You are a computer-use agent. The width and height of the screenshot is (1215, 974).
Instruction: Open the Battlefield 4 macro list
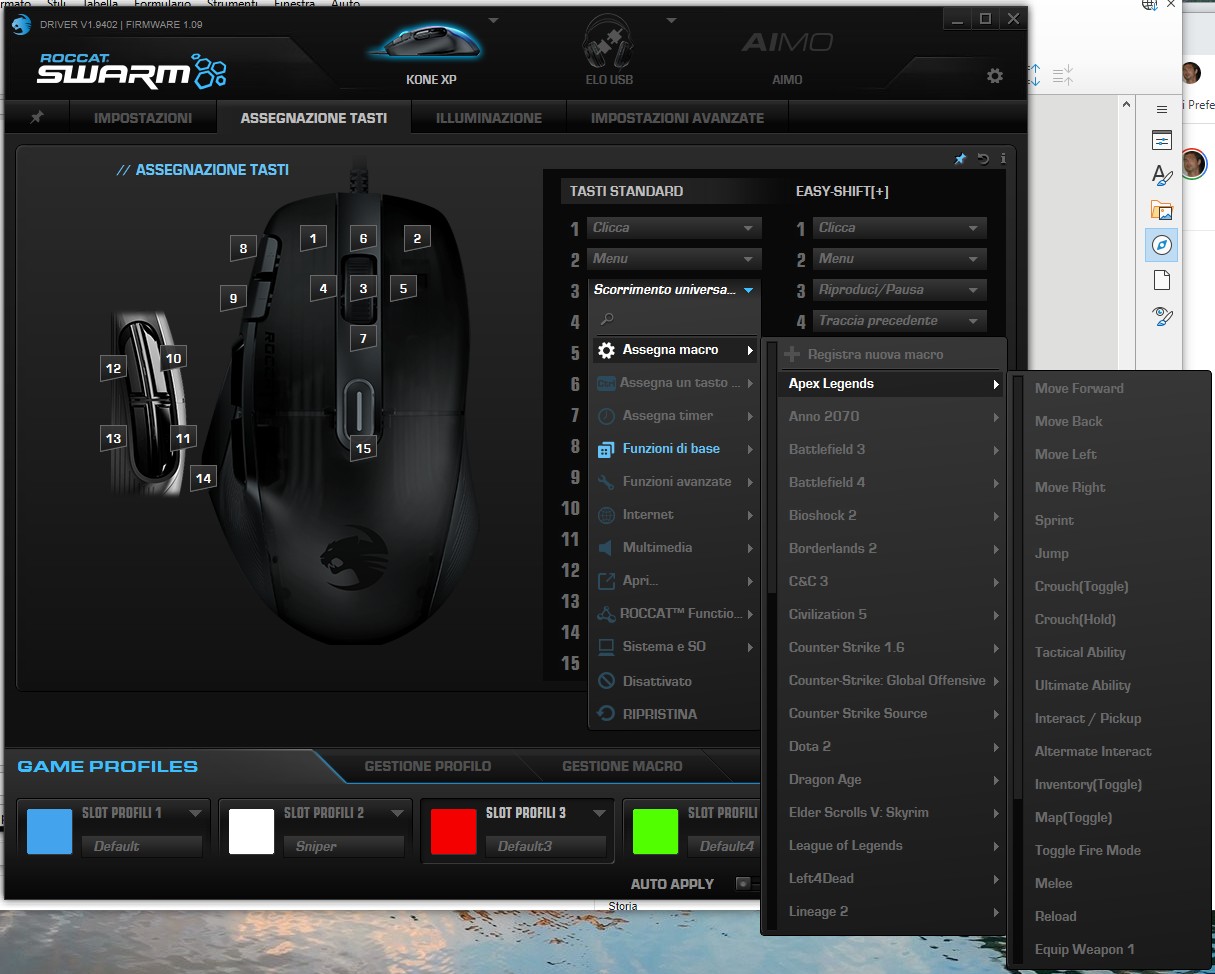(892, 482)
